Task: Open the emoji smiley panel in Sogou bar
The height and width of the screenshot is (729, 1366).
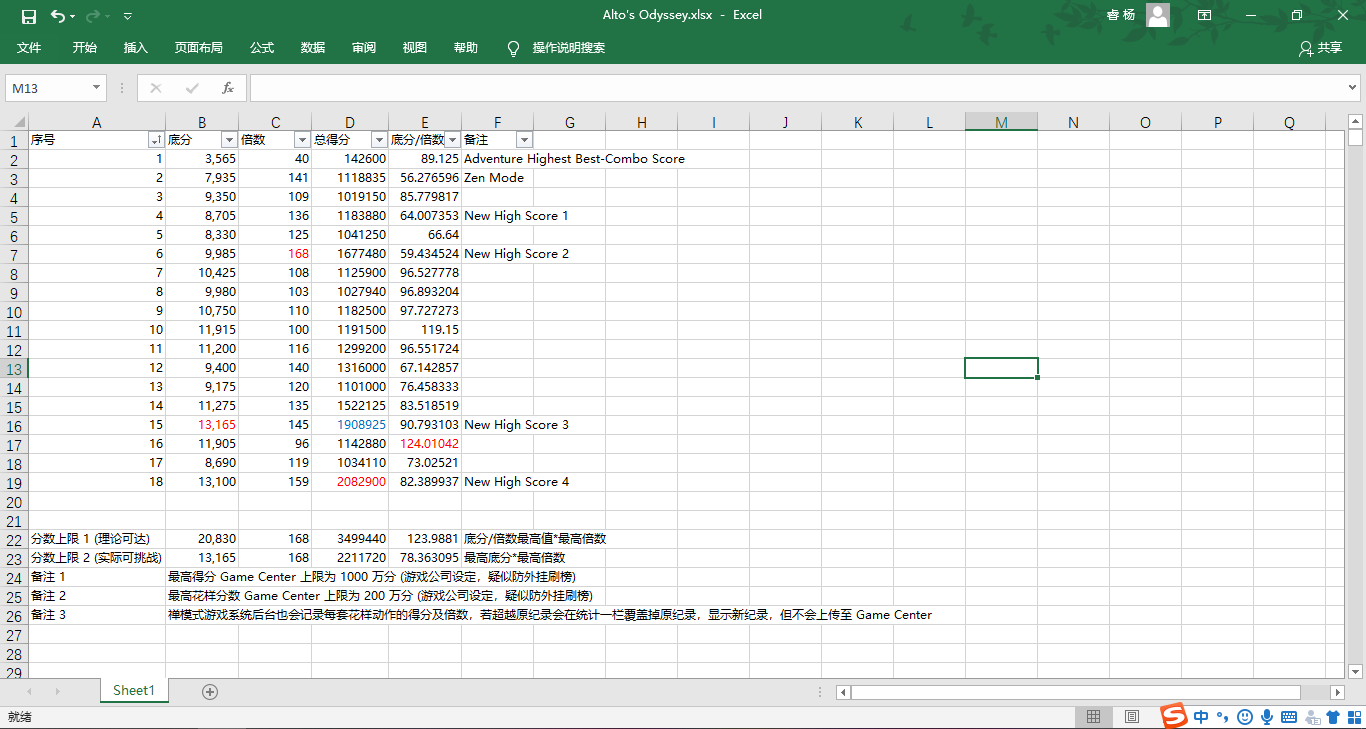Action: point(1245,716)
